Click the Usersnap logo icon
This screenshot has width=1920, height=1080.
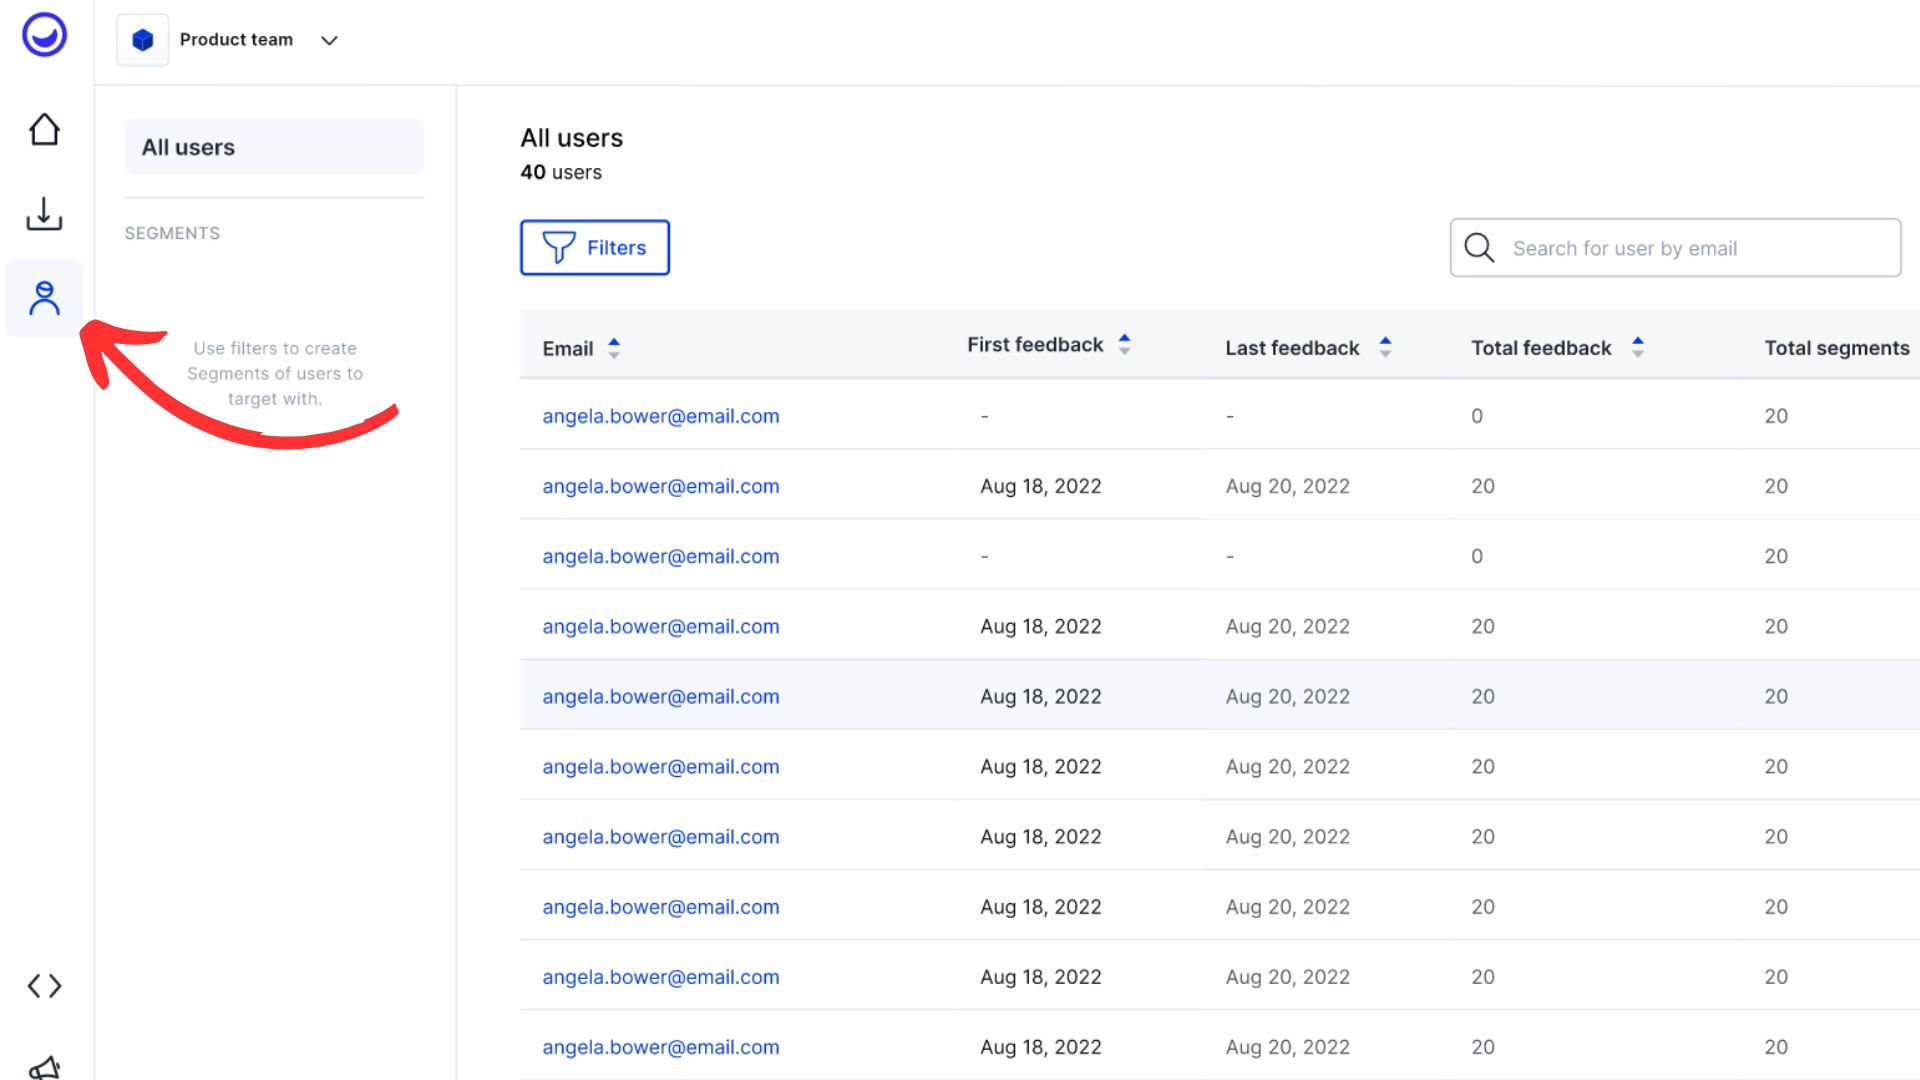44,35
